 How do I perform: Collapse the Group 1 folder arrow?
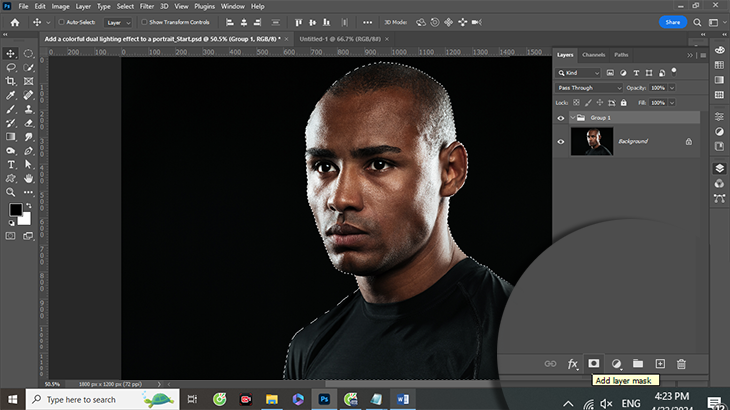coord(571,117)
